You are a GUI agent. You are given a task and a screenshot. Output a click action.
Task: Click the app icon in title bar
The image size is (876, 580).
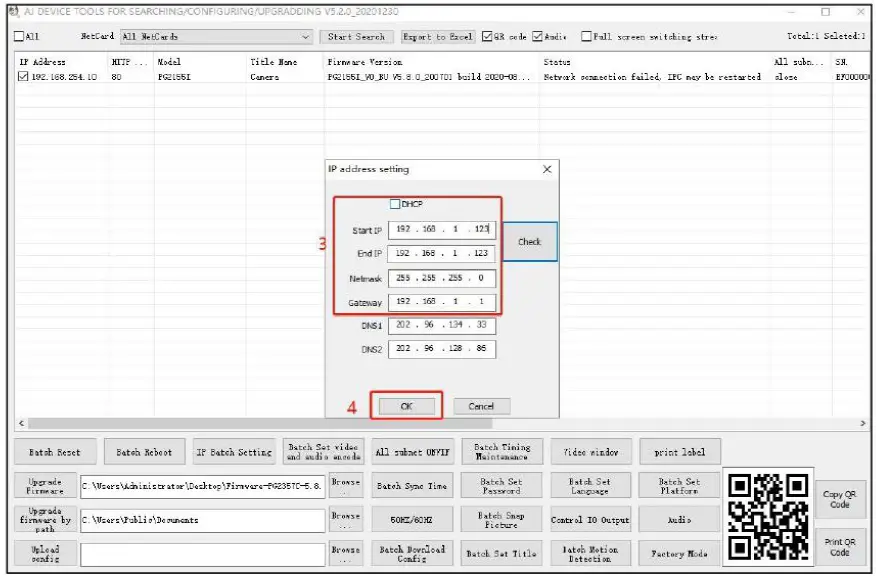tap(14, 11)
